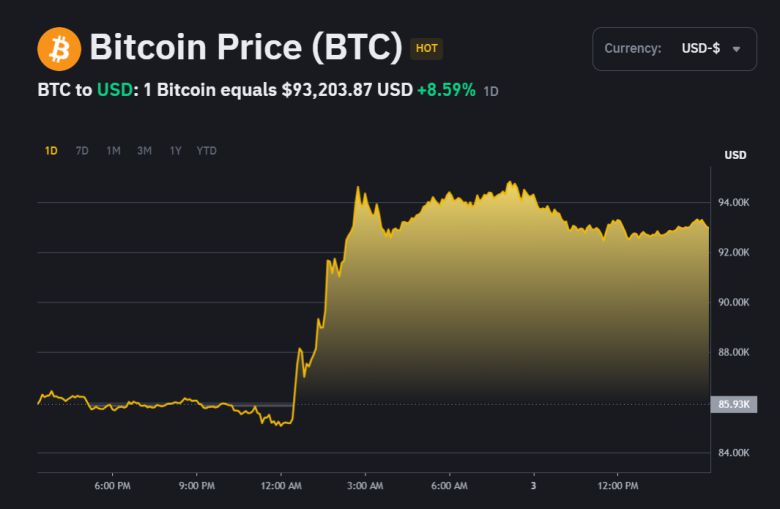Switch to the 7D time range
The image size is (780, 509).
coord(82,151)
